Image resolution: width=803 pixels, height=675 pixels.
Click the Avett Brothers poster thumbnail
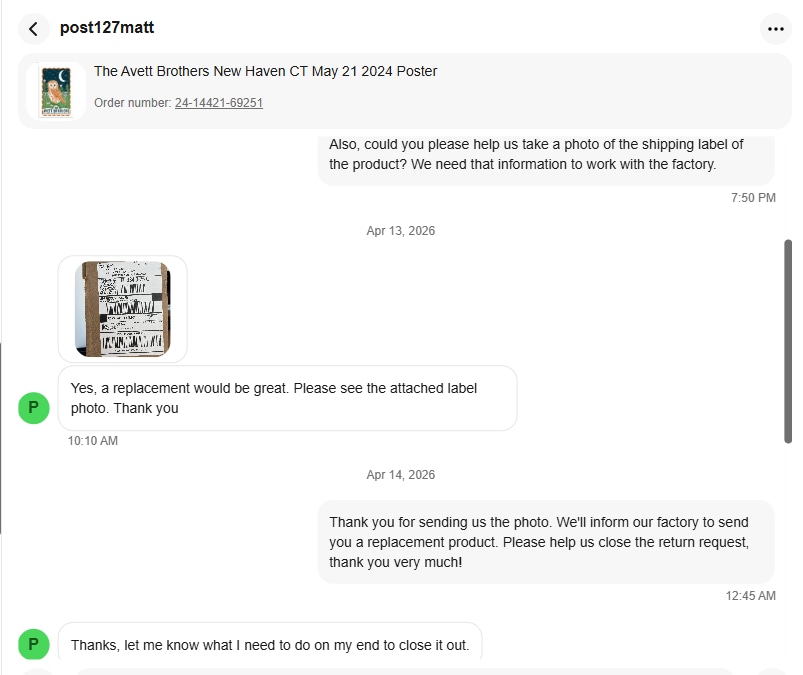click(x=56, y=91)
